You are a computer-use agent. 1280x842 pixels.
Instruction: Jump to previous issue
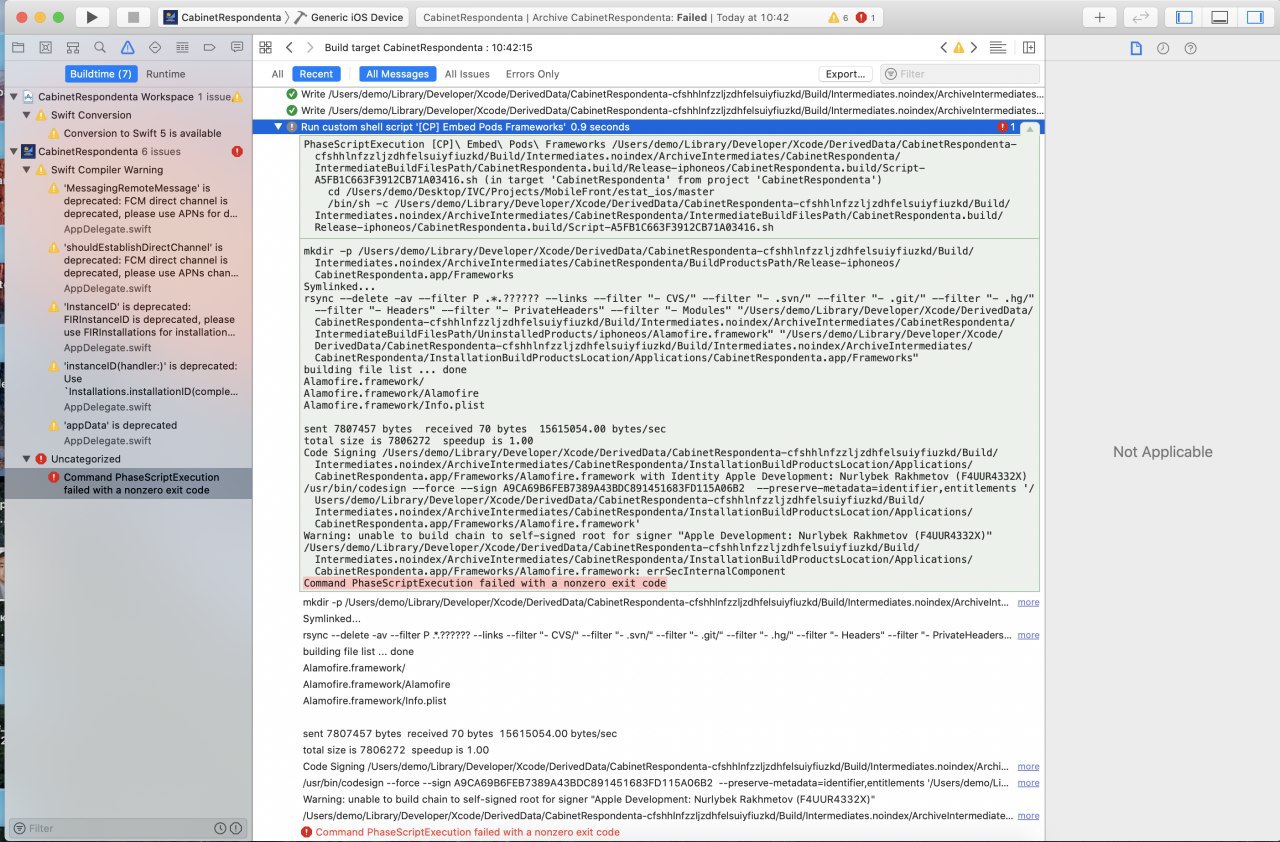(943, 47)
